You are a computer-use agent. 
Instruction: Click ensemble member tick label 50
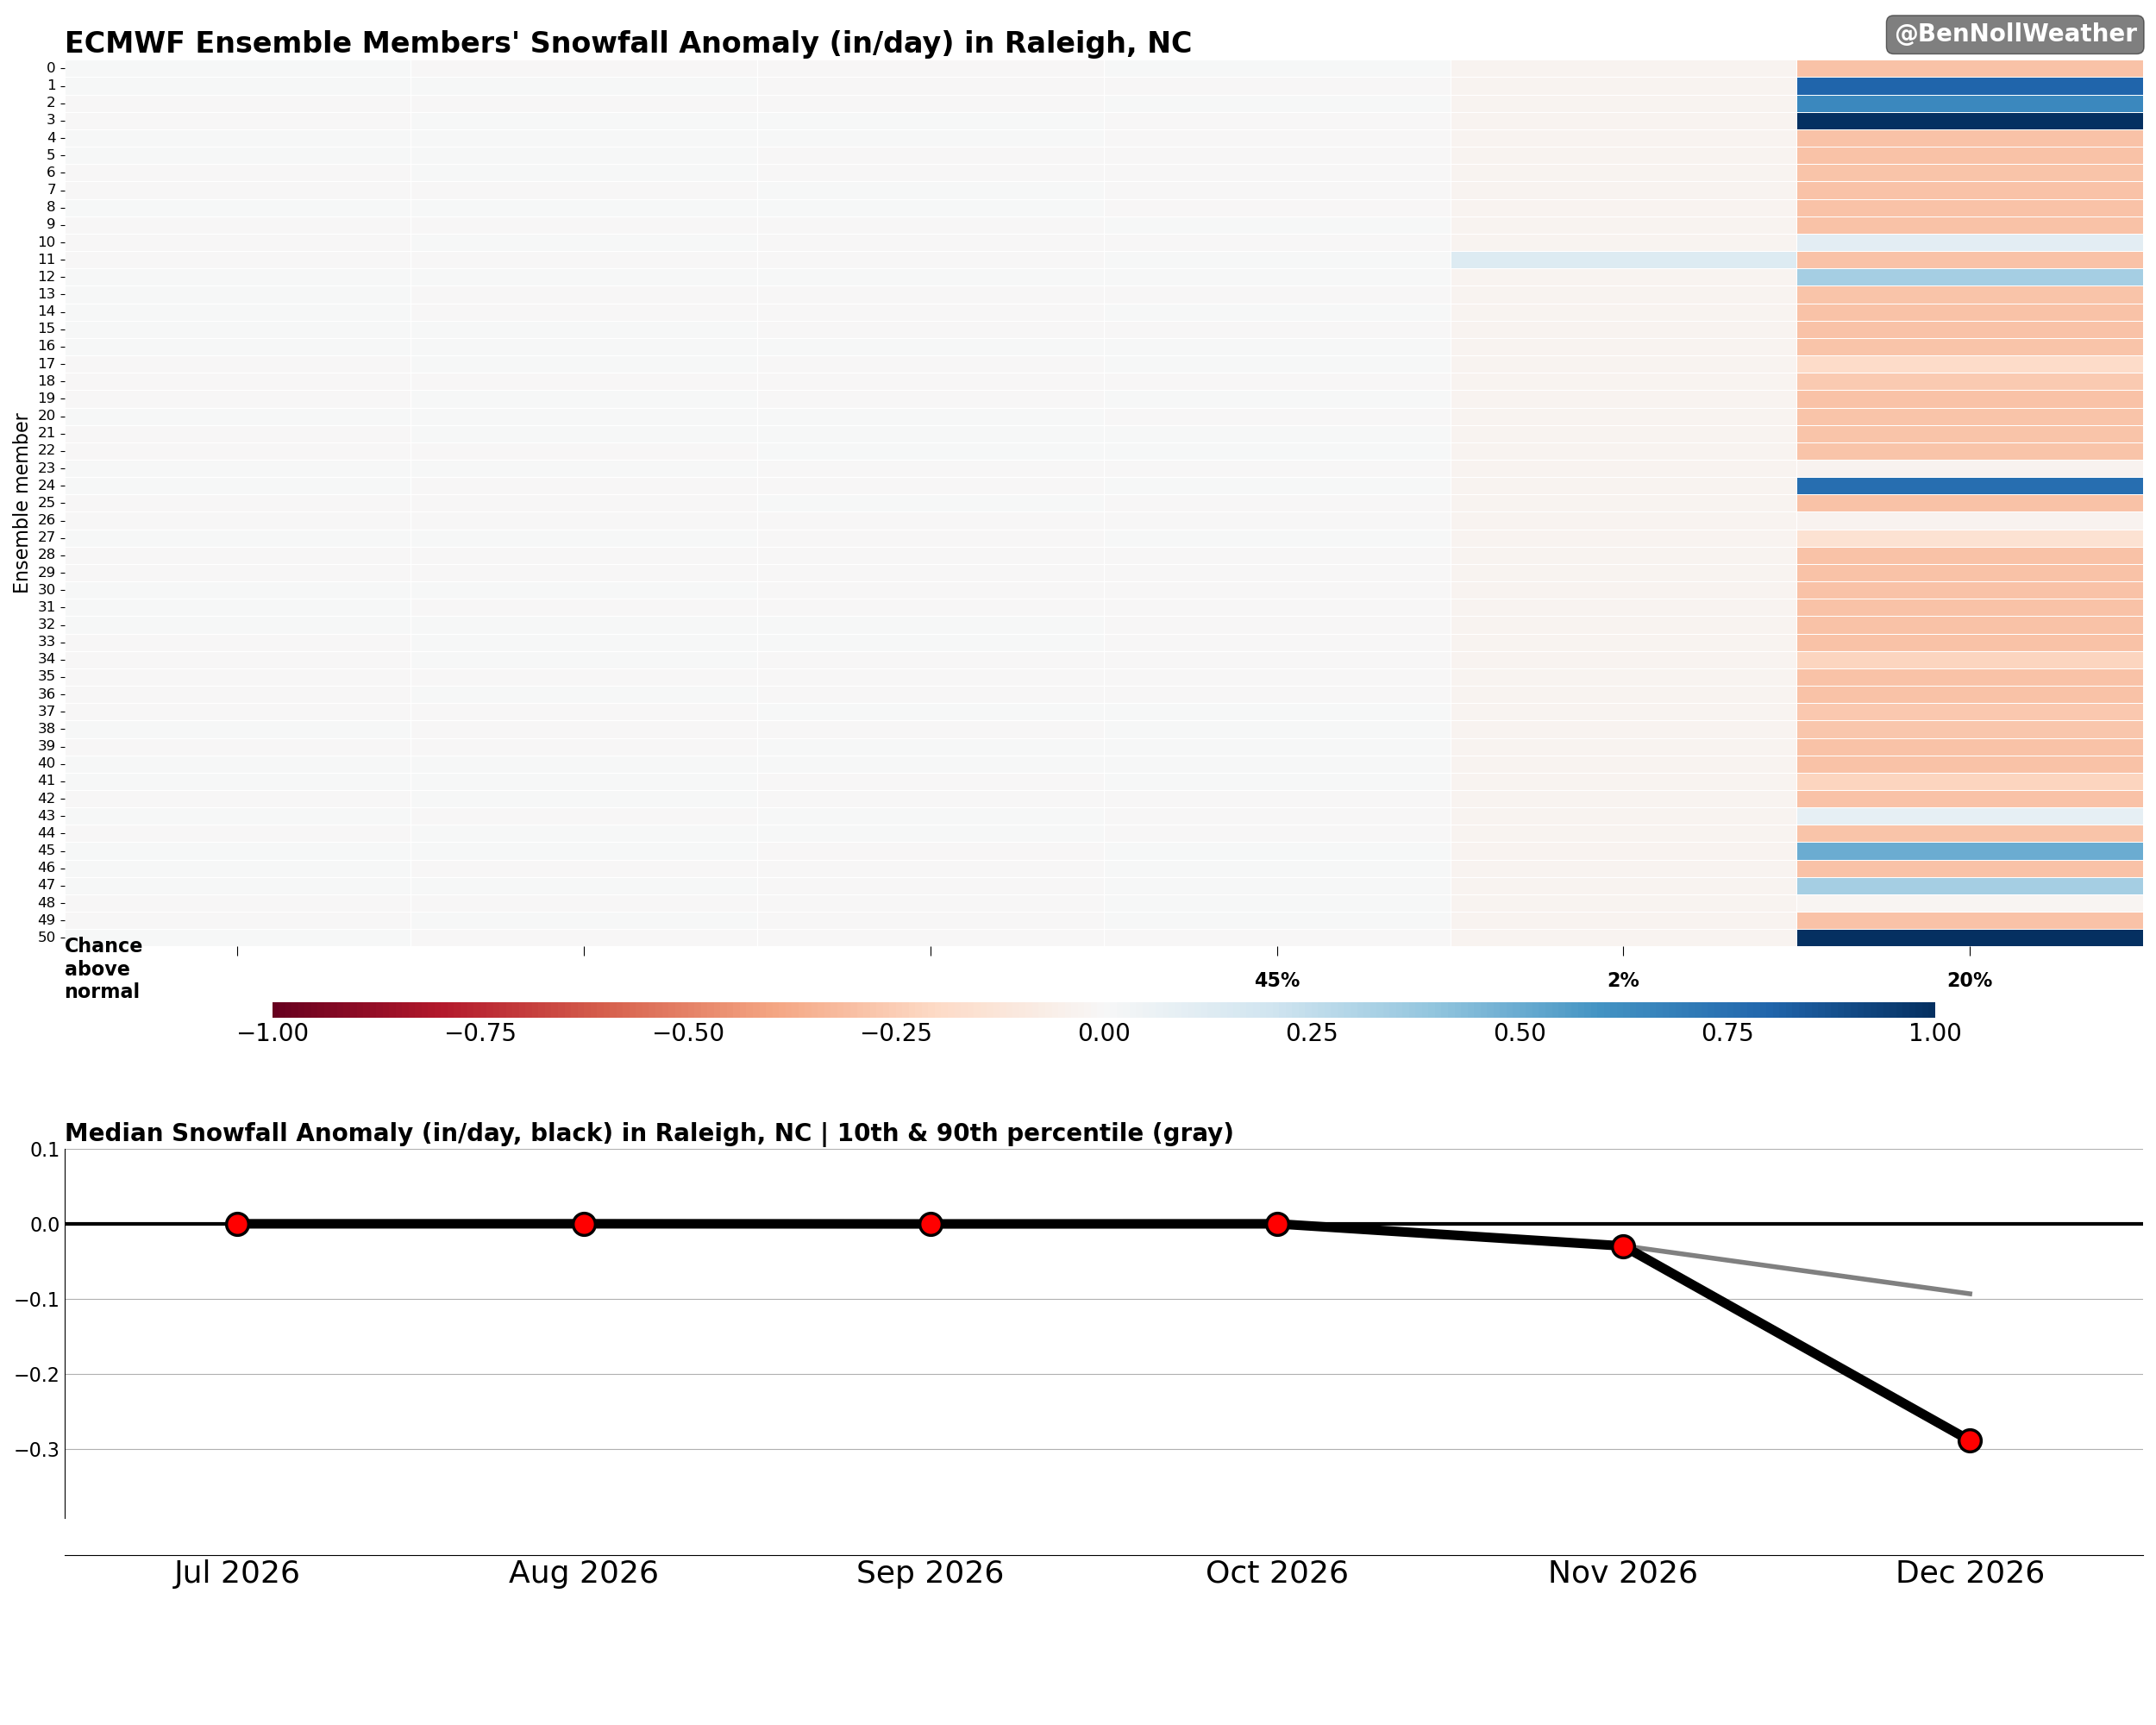(x=48, y=938)
